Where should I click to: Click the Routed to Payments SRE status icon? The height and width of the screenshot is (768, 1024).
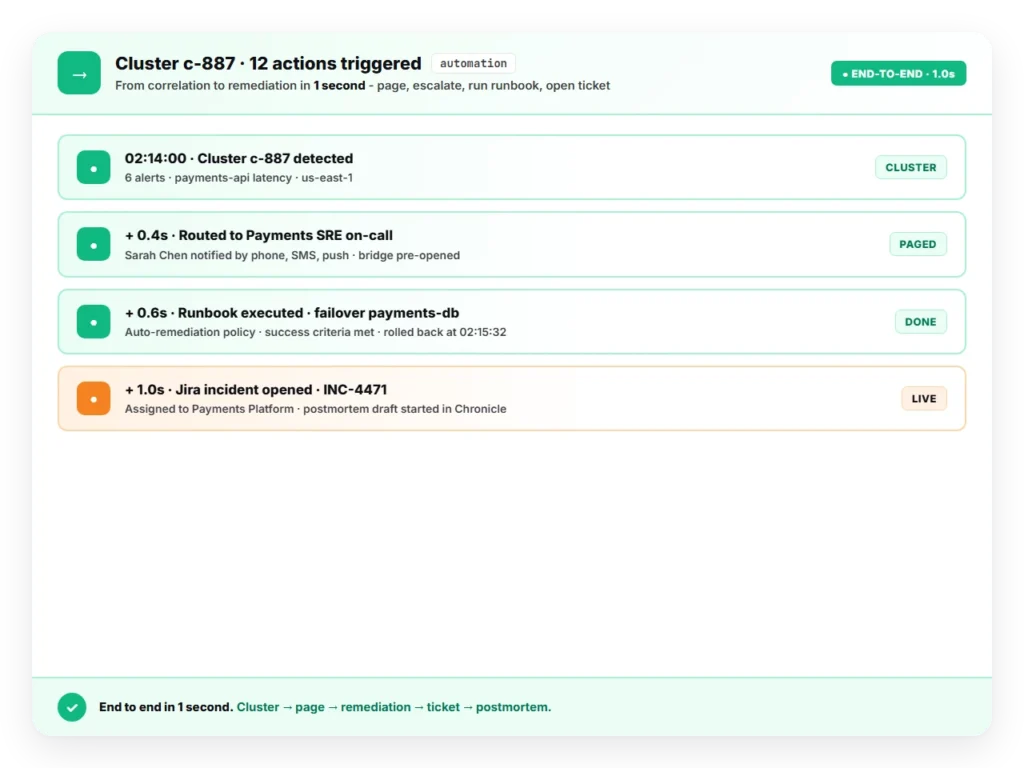[x=93, y=244]
